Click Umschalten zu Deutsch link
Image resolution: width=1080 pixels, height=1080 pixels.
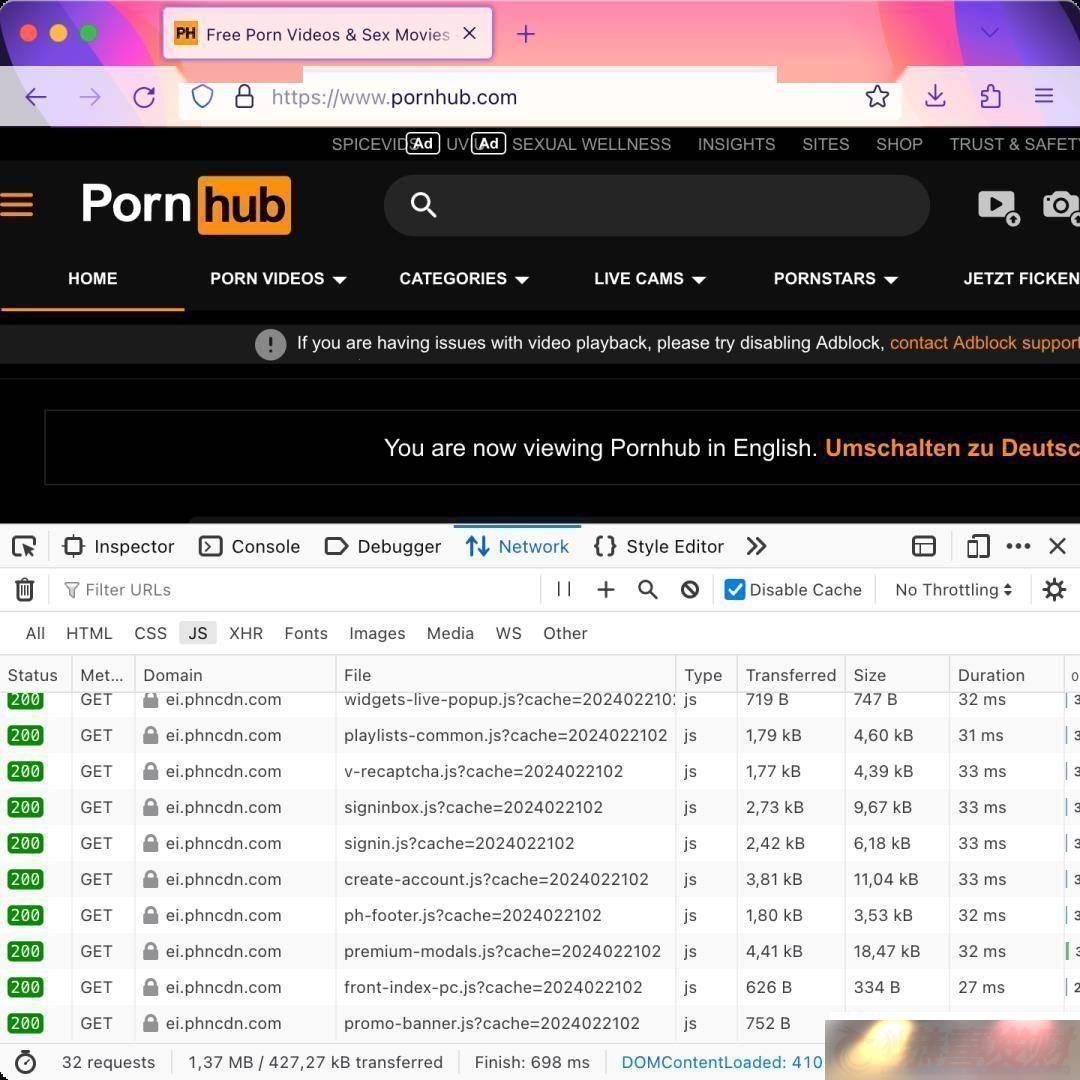pos(952,448)
